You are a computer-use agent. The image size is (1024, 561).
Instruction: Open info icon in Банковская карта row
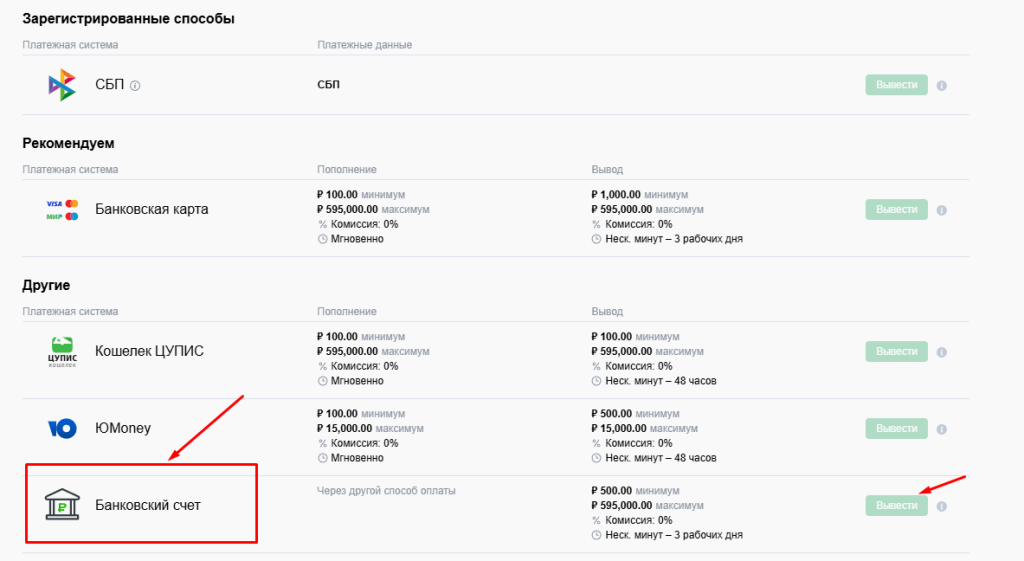[942, 210]
